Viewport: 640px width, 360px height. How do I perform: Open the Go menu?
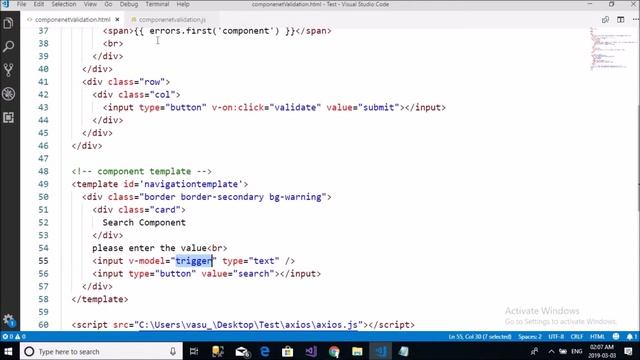(x=108, y=4)
